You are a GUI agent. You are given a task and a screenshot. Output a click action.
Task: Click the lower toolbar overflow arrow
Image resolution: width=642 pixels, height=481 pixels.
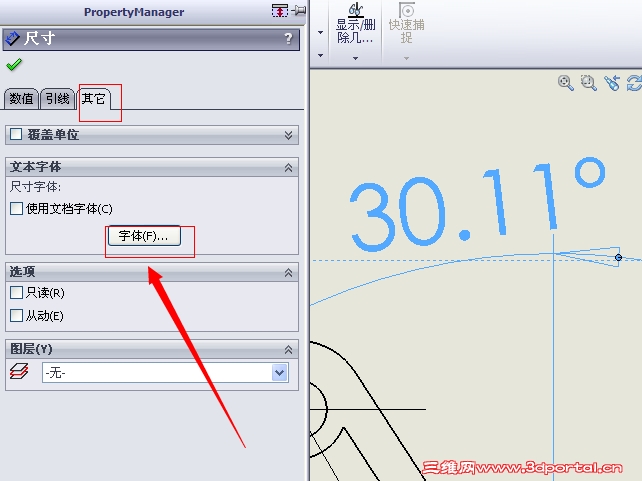click(321, 55)
